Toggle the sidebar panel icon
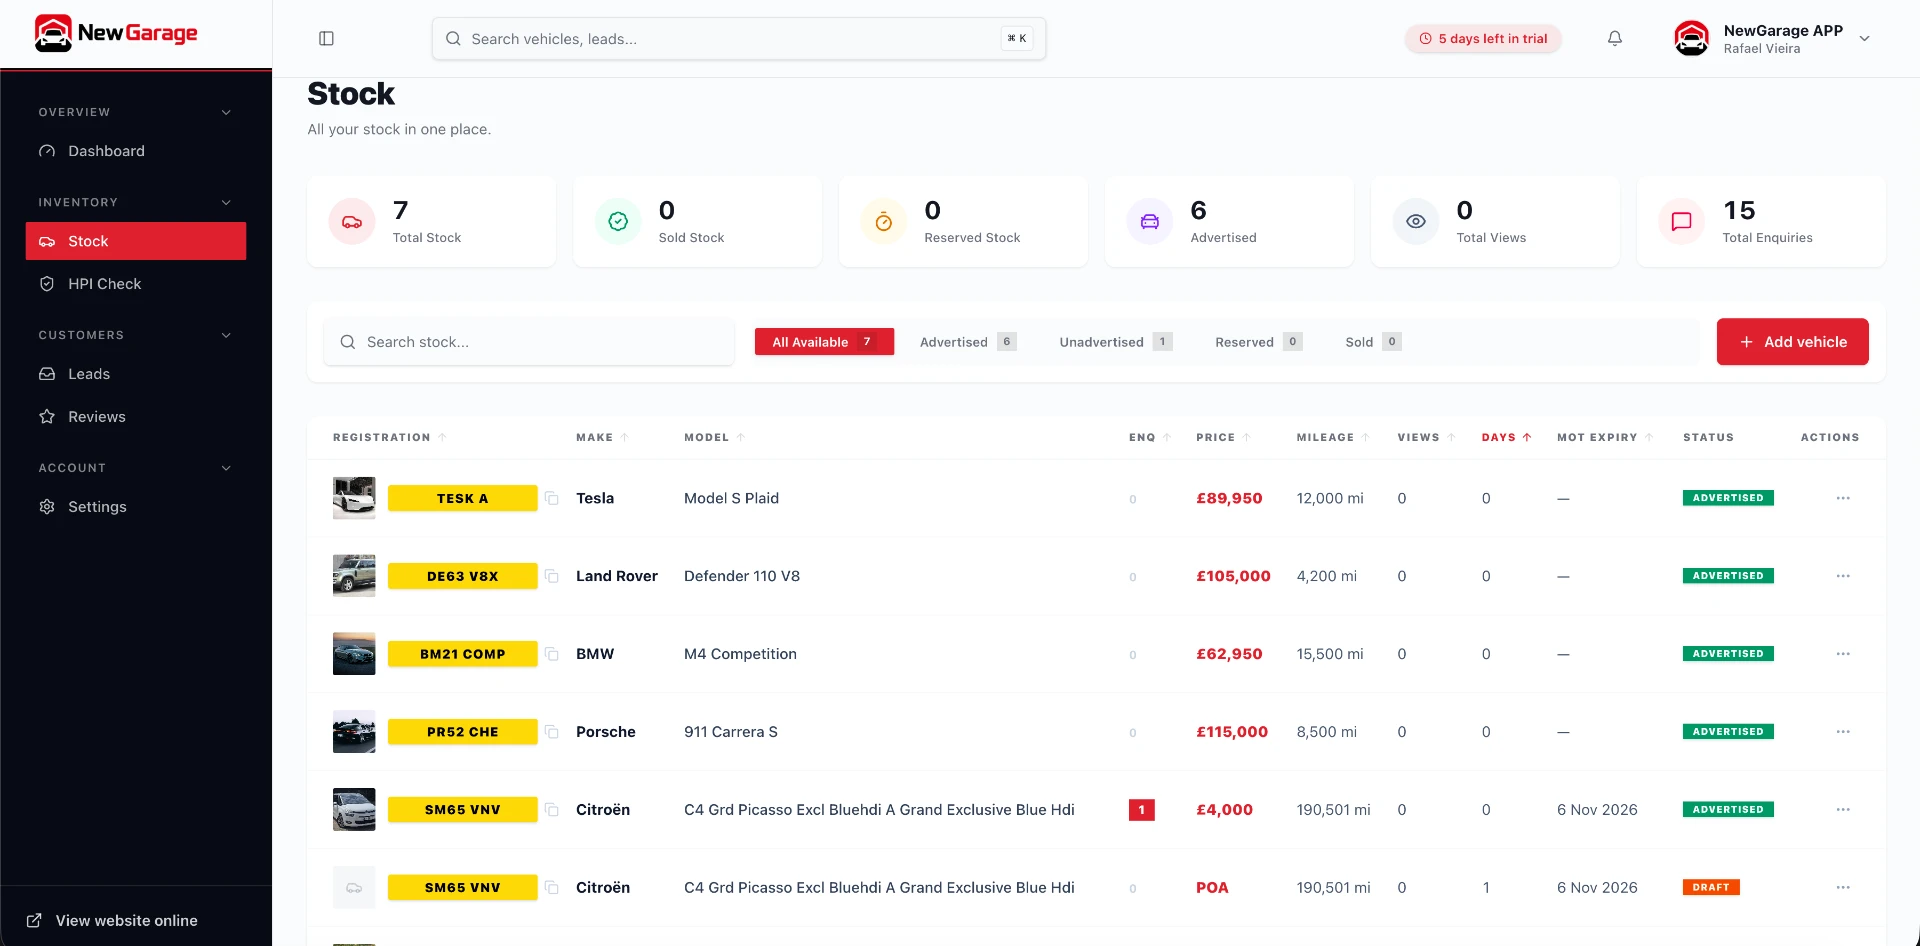The image size is (1920, 946). coord(326,39)
